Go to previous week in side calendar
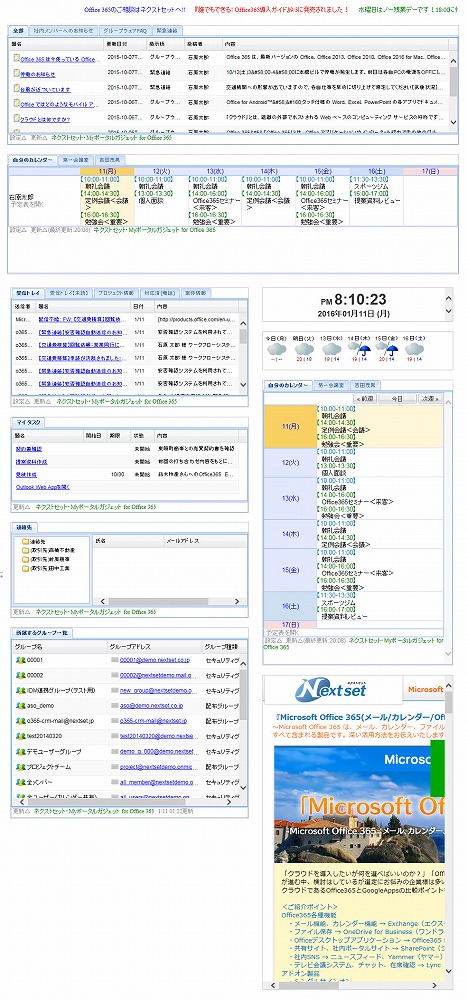Viewport: 467px width, 1000px height. coord(366,399)
